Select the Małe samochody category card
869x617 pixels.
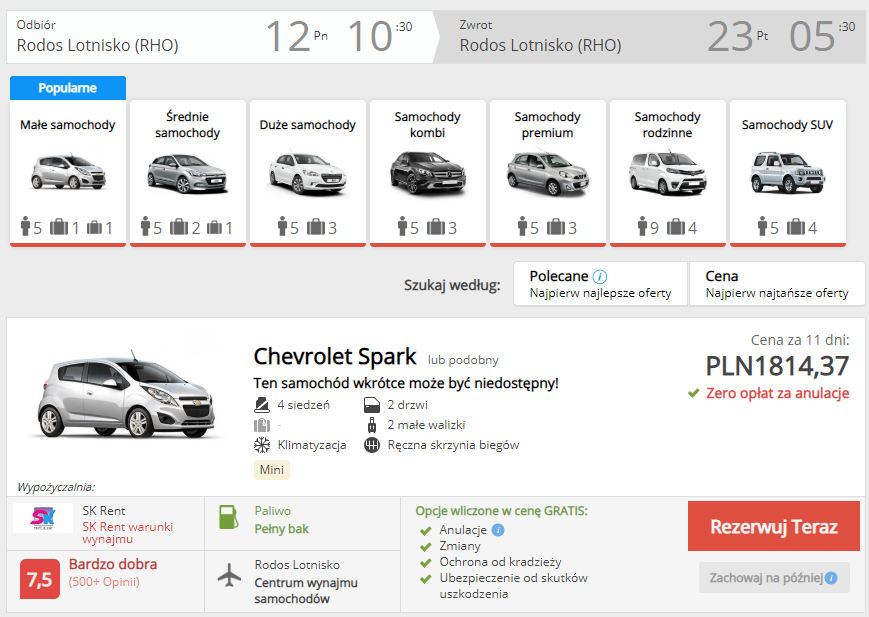[68, 173]
